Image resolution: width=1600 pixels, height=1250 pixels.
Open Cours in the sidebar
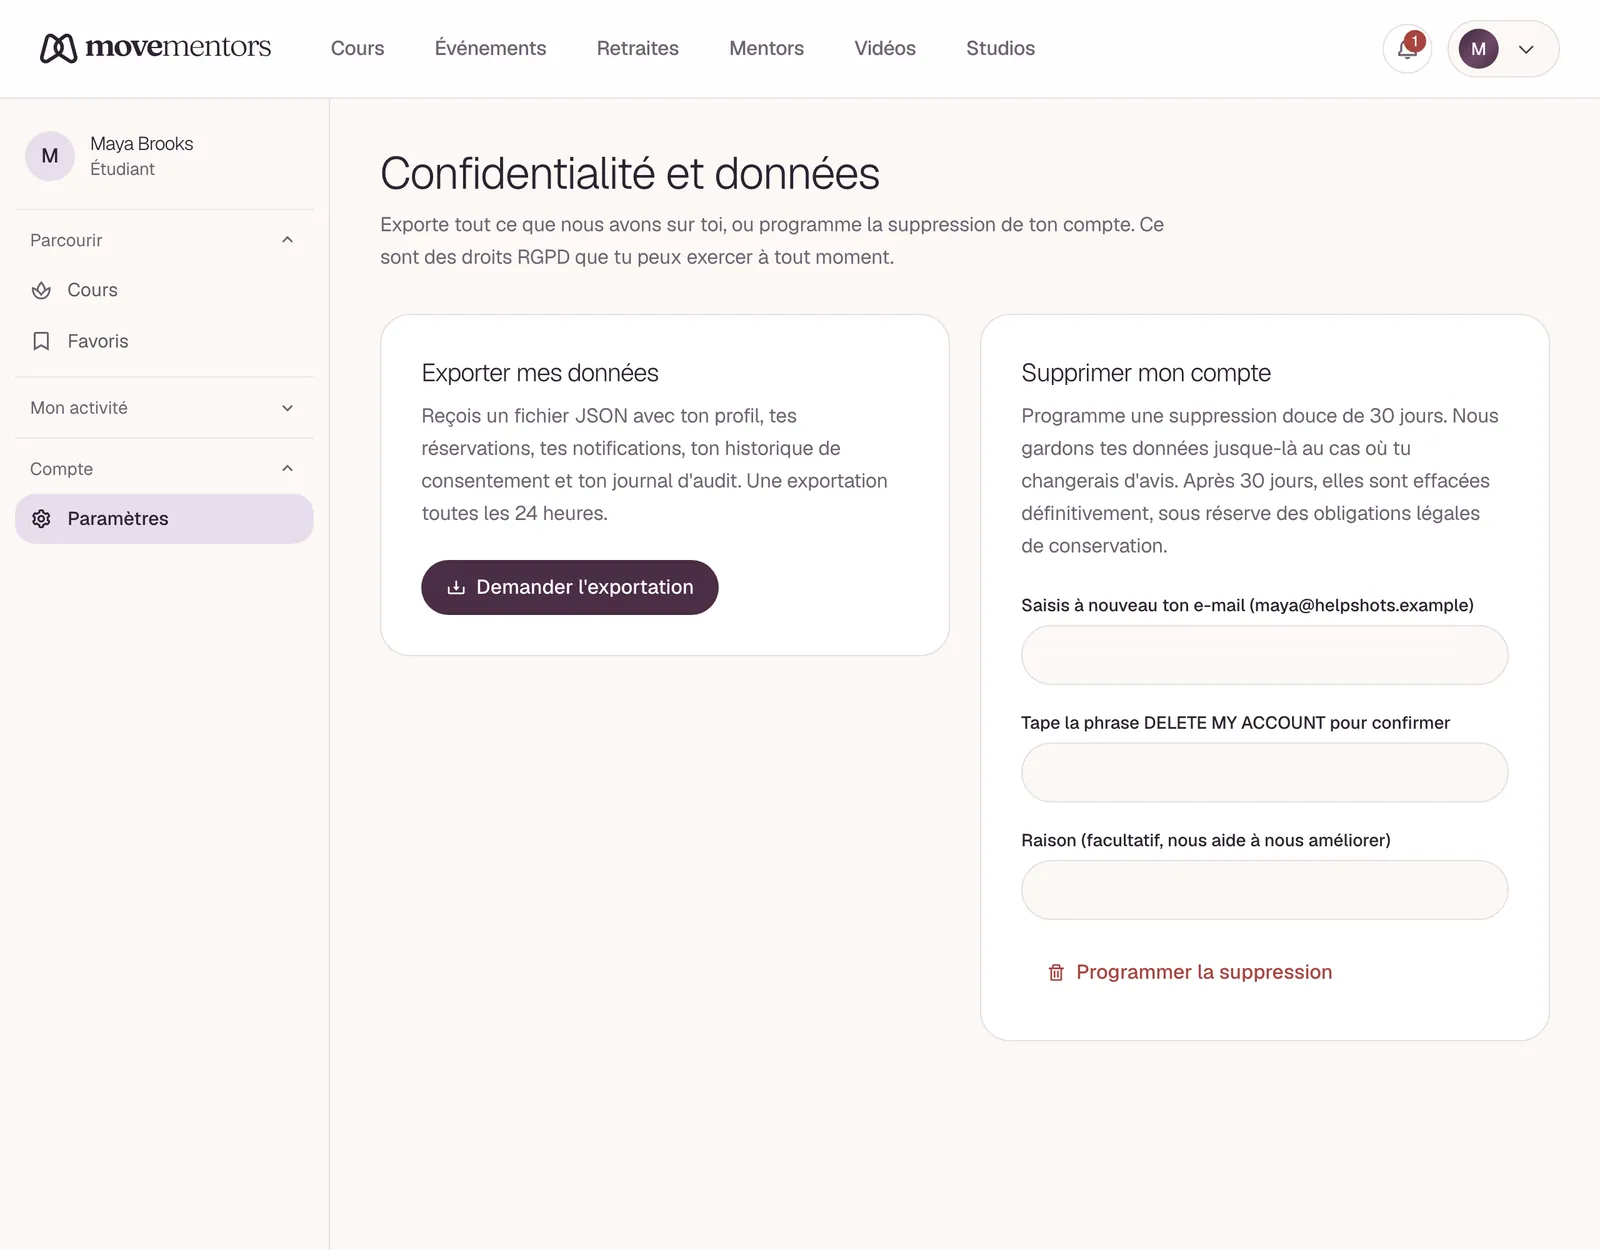click(165, 290)
